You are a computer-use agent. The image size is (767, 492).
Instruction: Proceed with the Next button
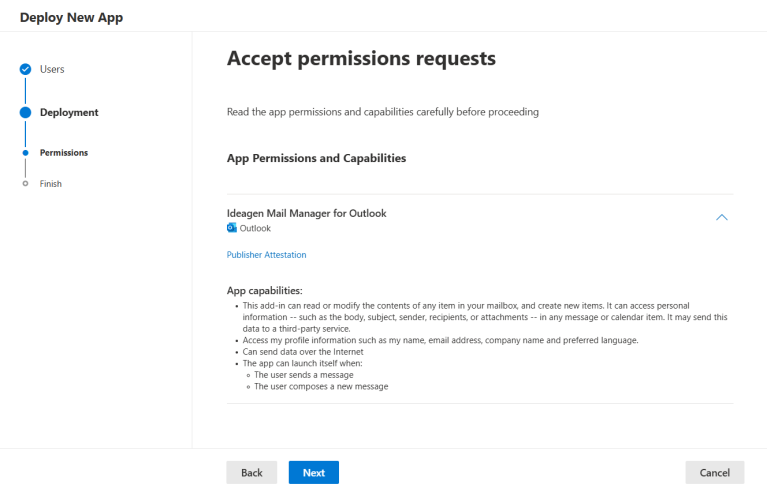click(x=313, y=472)
